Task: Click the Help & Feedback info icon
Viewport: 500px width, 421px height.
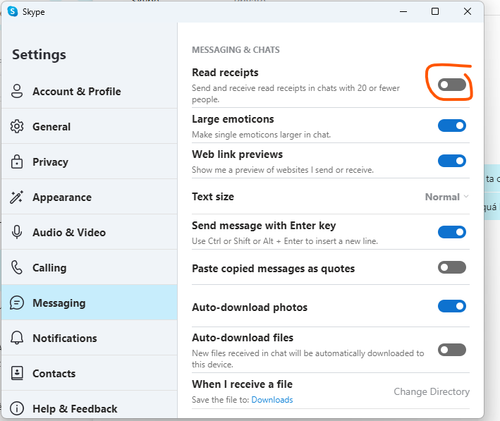Action: pyautogui.click(x=17, y=408)
